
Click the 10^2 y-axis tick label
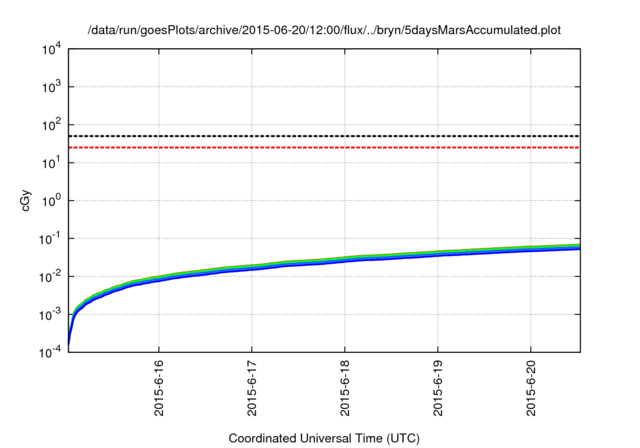(x=51, y=125)
